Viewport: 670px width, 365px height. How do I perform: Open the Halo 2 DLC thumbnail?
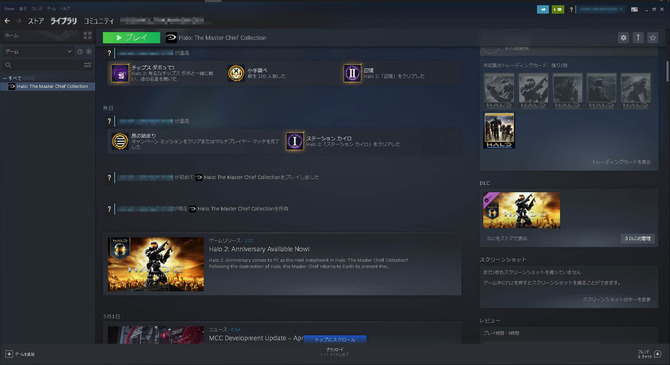point(521,210)
